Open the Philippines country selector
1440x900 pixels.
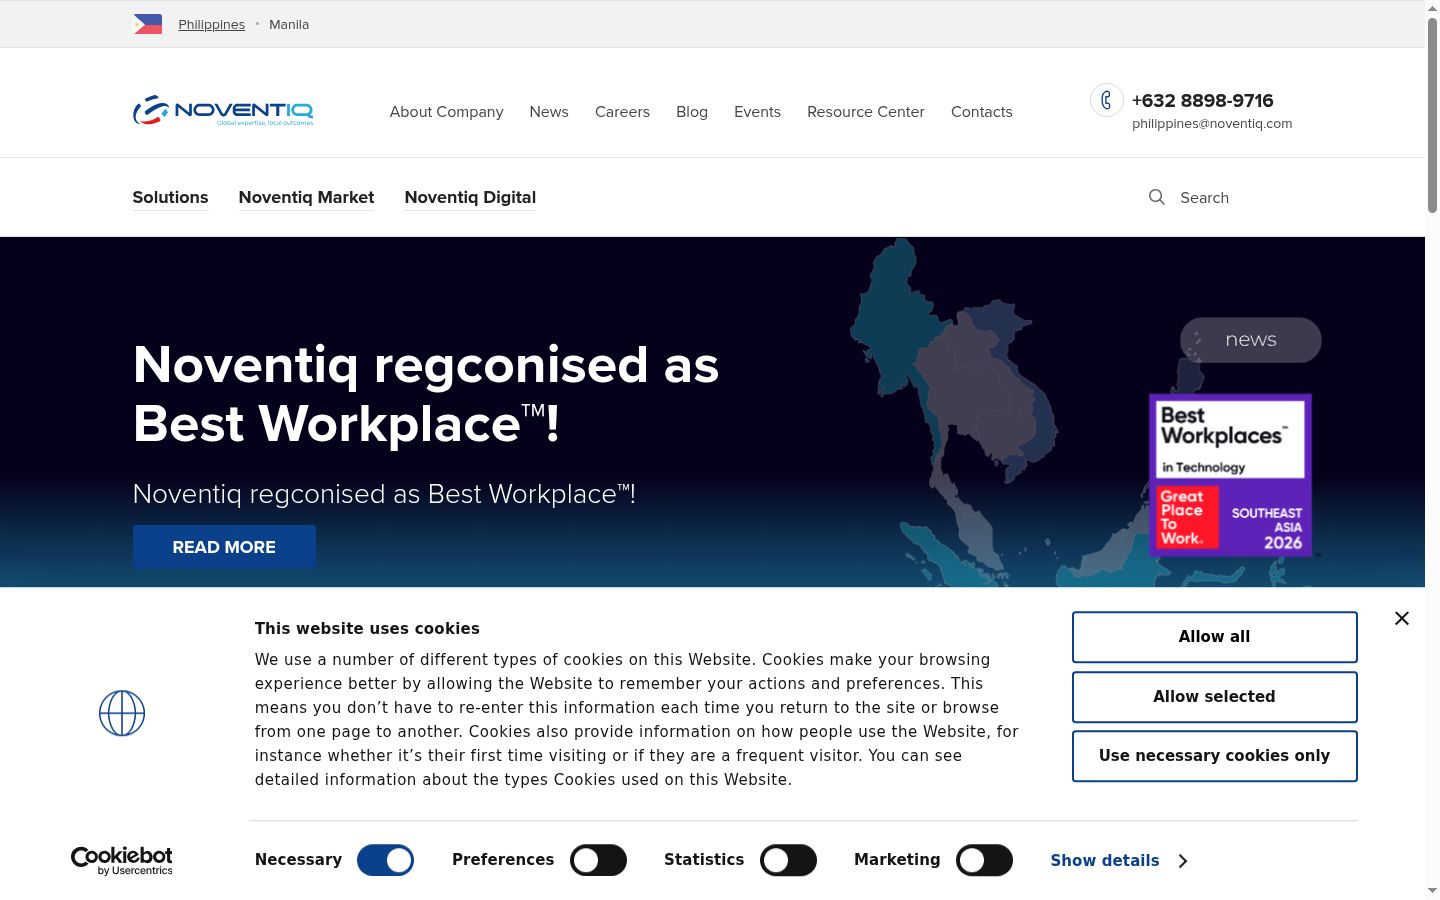[x=211, y=24]
